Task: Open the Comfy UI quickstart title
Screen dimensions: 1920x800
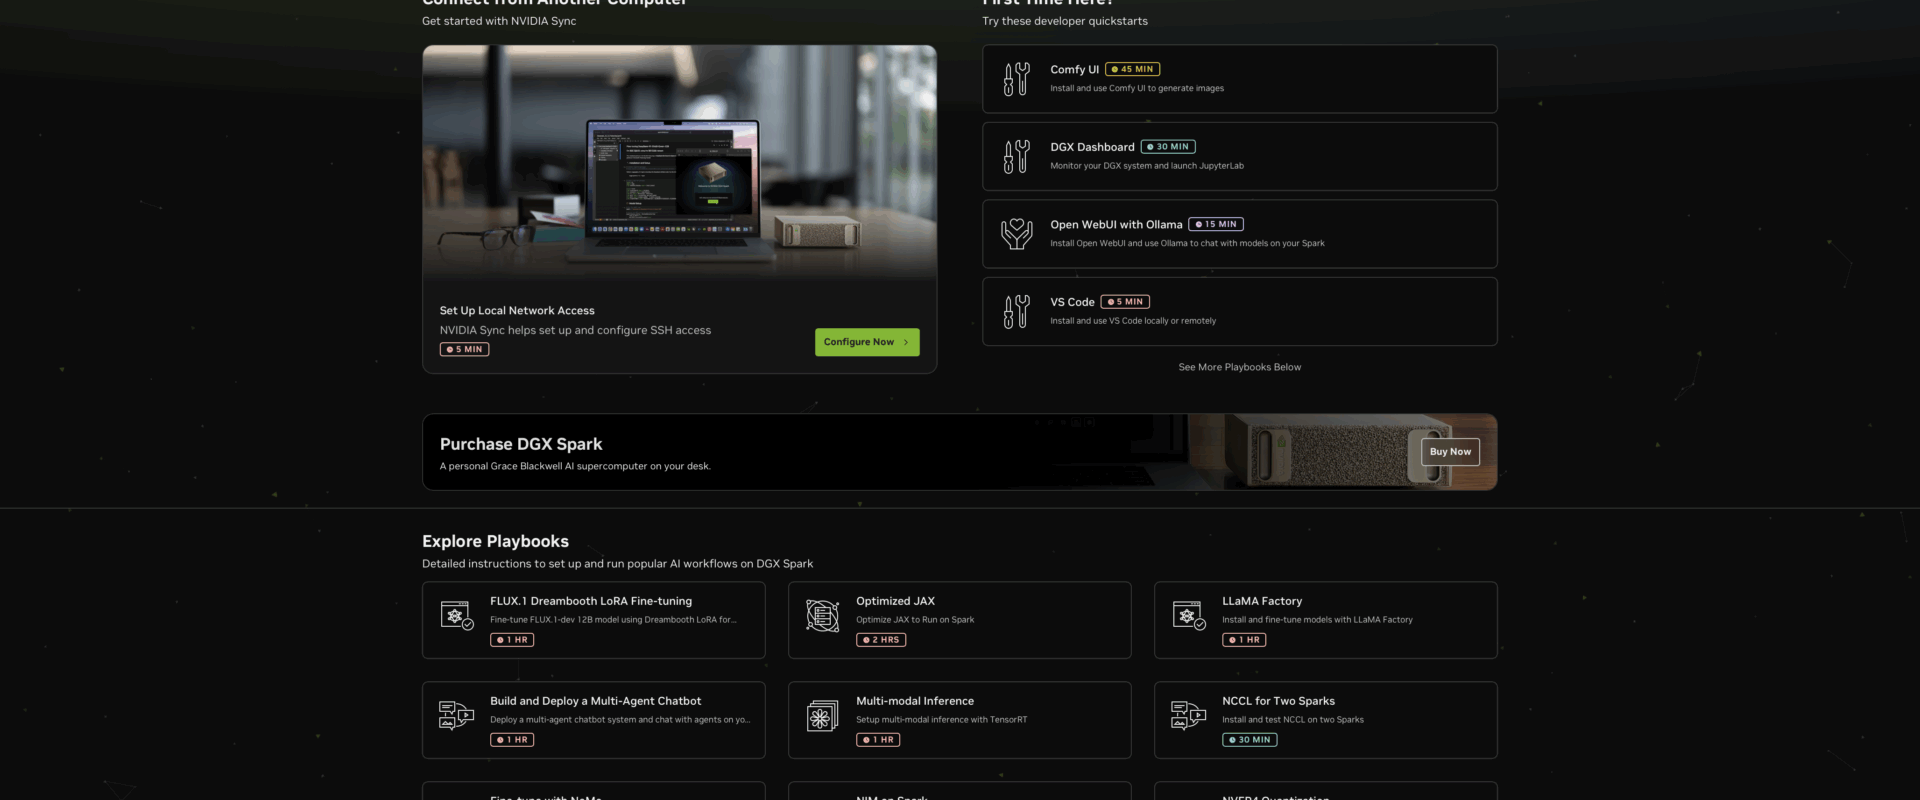Action: (1074, 70)
